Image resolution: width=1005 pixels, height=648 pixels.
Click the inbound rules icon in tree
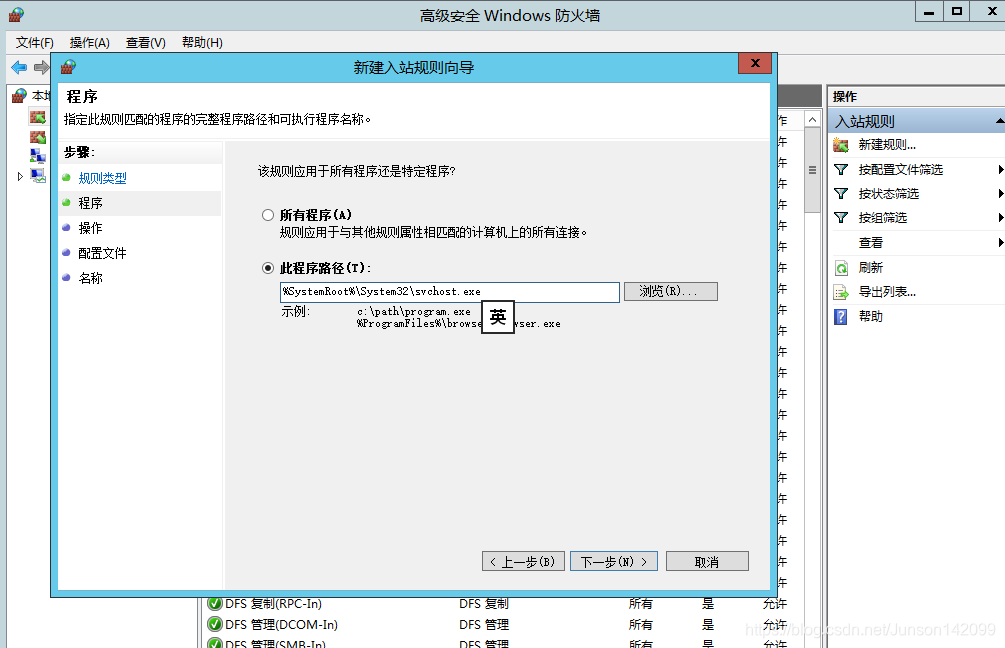(x=38, y=117)
